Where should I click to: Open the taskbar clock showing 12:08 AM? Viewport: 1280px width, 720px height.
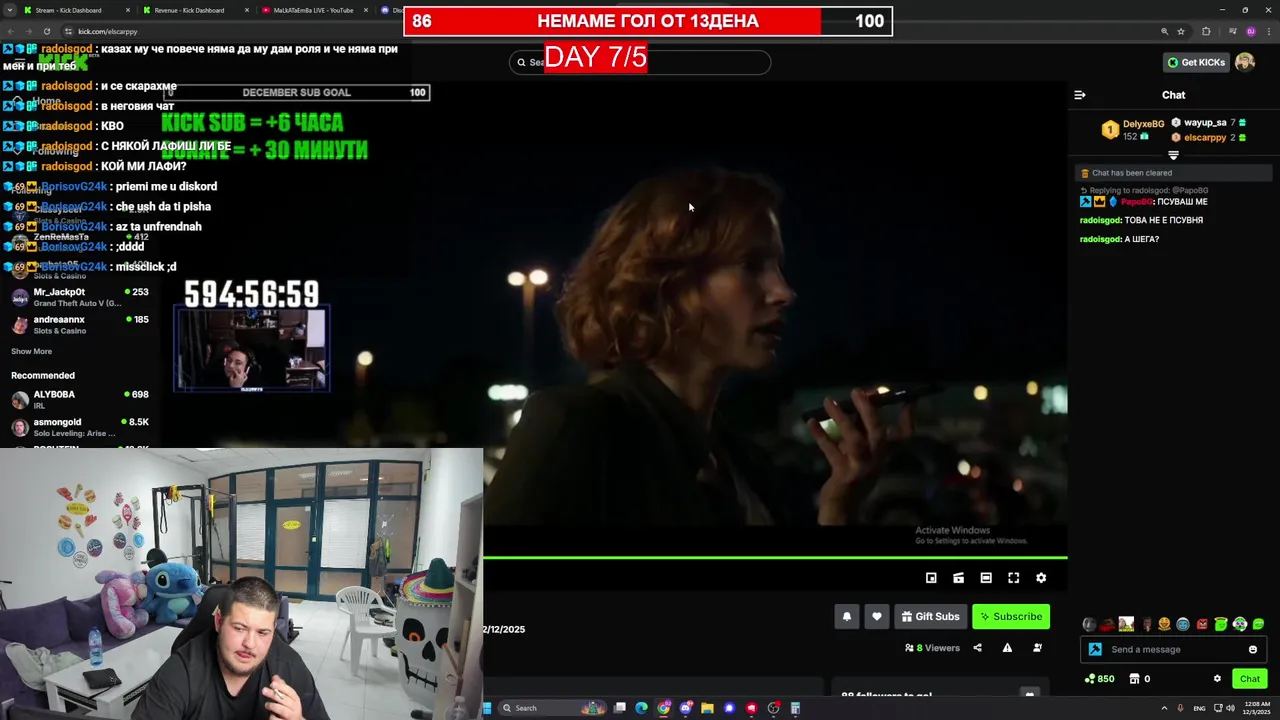(x=1257, y=708)
